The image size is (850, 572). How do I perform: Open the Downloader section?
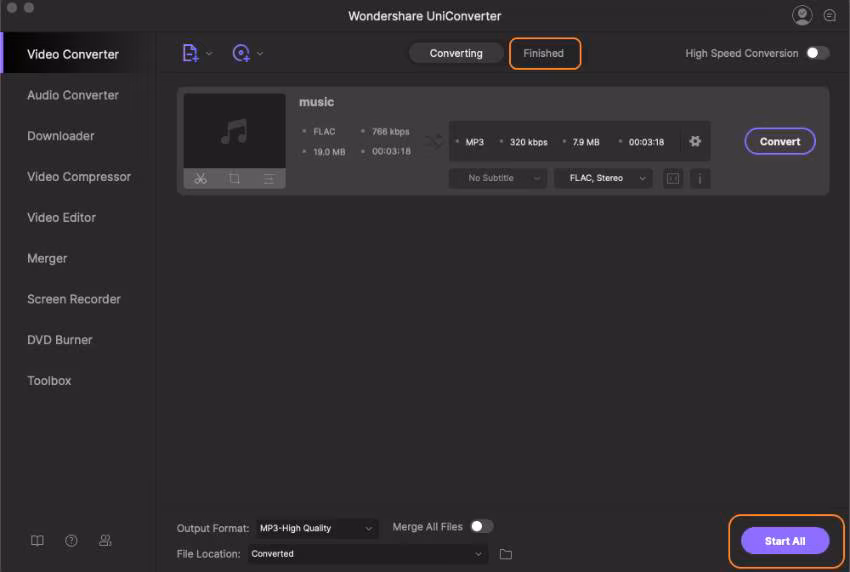pyautogui.click(x=61, y=136)
